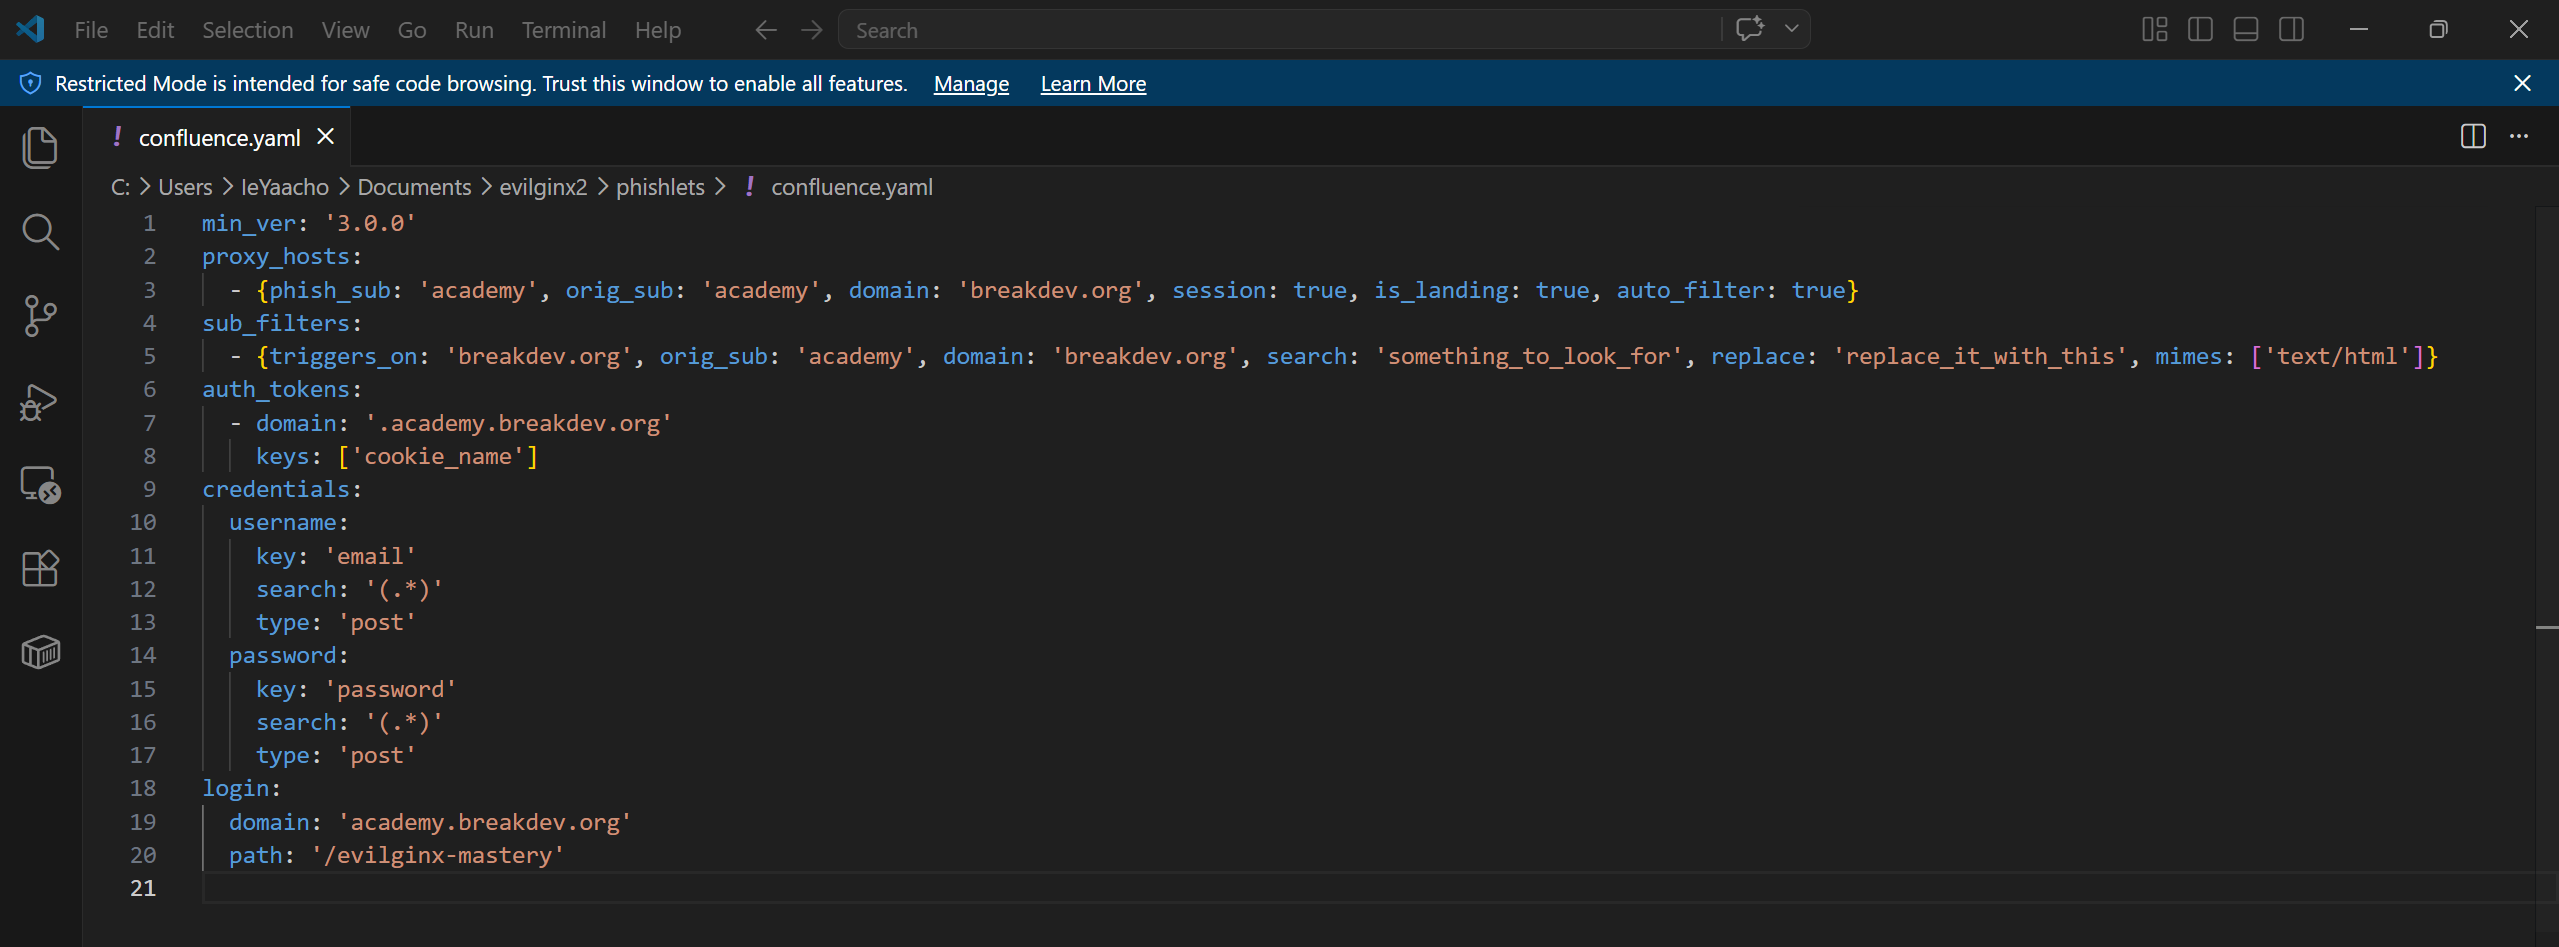2559x947 pixels.
Task: Open the Run menu
Action: 474,30
